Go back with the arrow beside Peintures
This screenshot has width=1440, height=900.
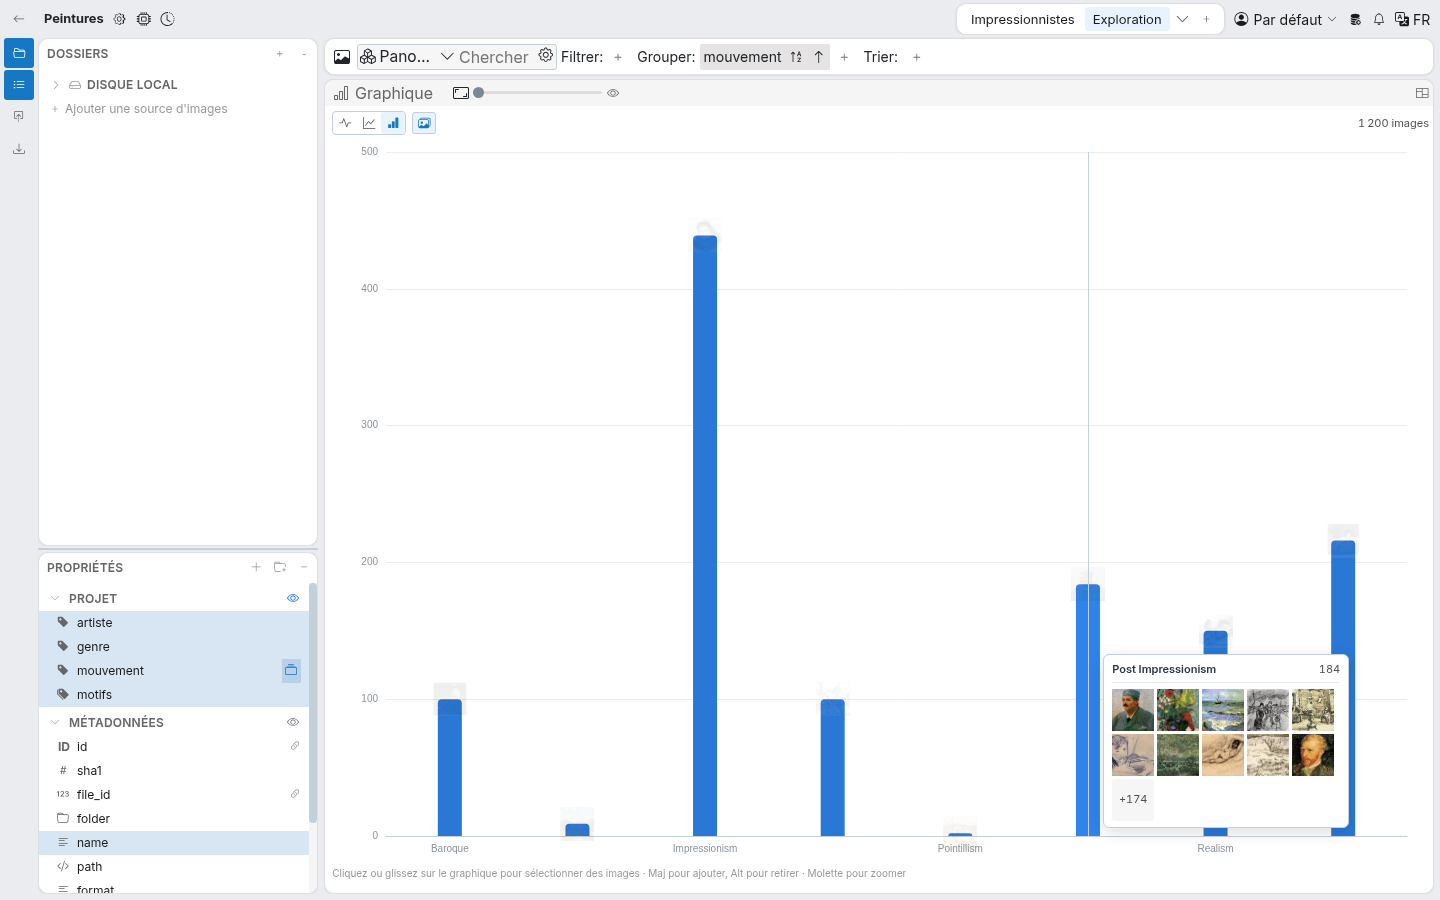coord(19,19)
